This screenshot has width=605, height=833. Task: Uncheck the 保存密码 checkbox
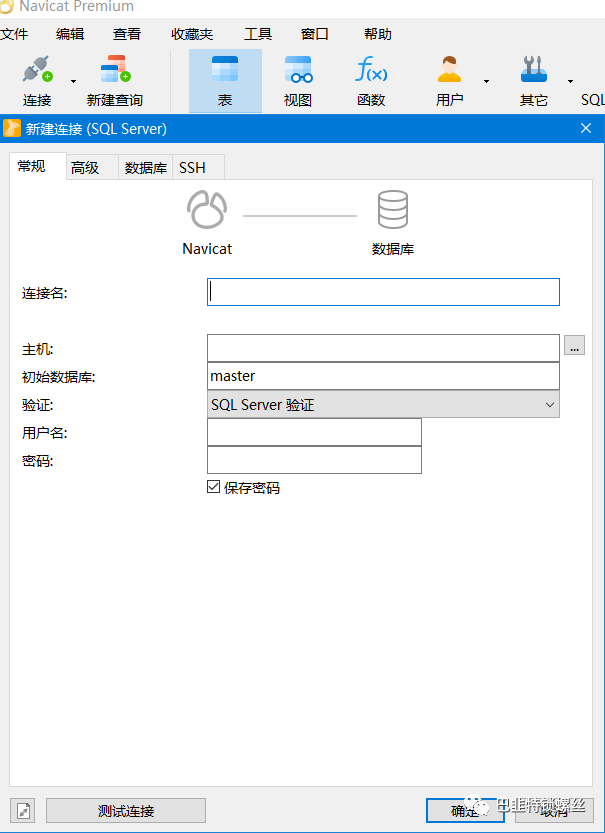click(x=213, y=487)
